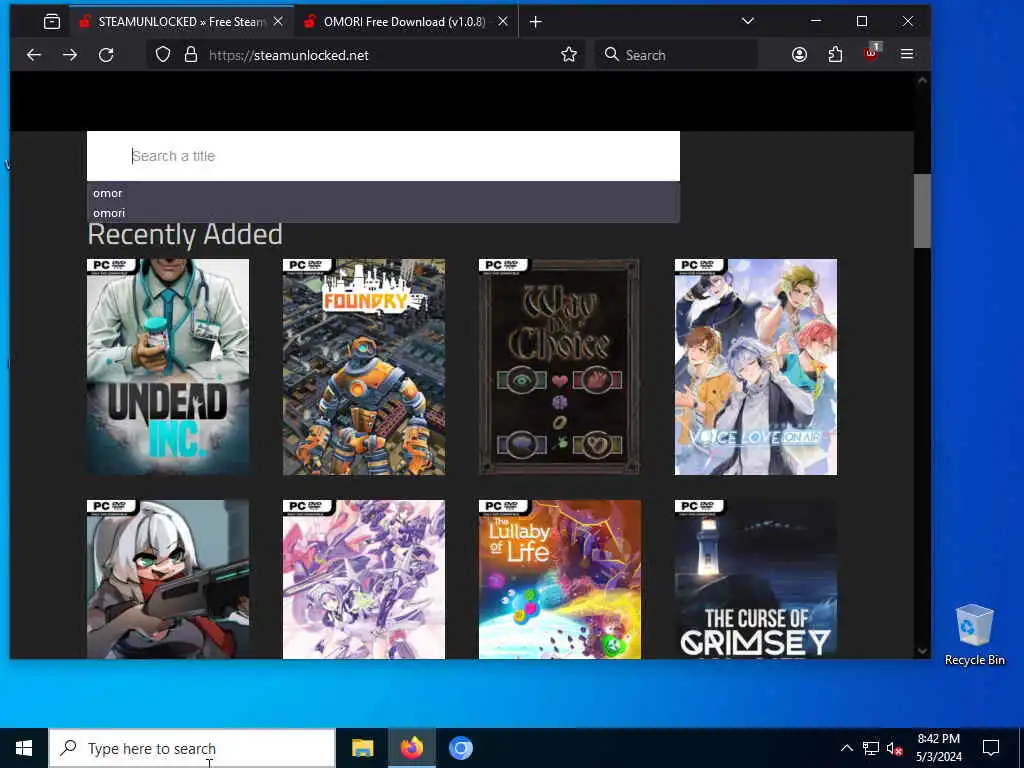The image size is (1024, 768).
Task: Click the page vertical scrollbar thumb
Action: pos(922,211)
